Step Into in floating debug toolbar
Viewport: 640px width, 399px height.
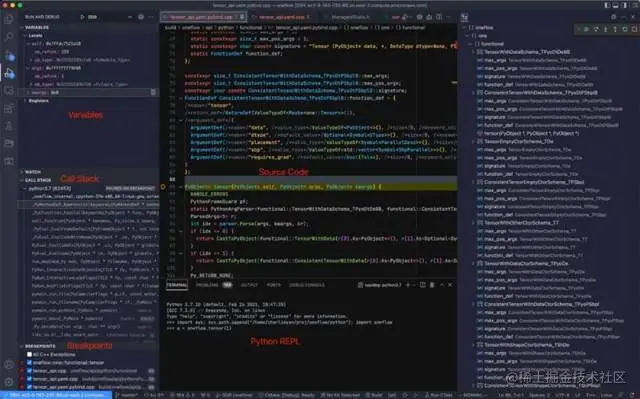point(605,29)
